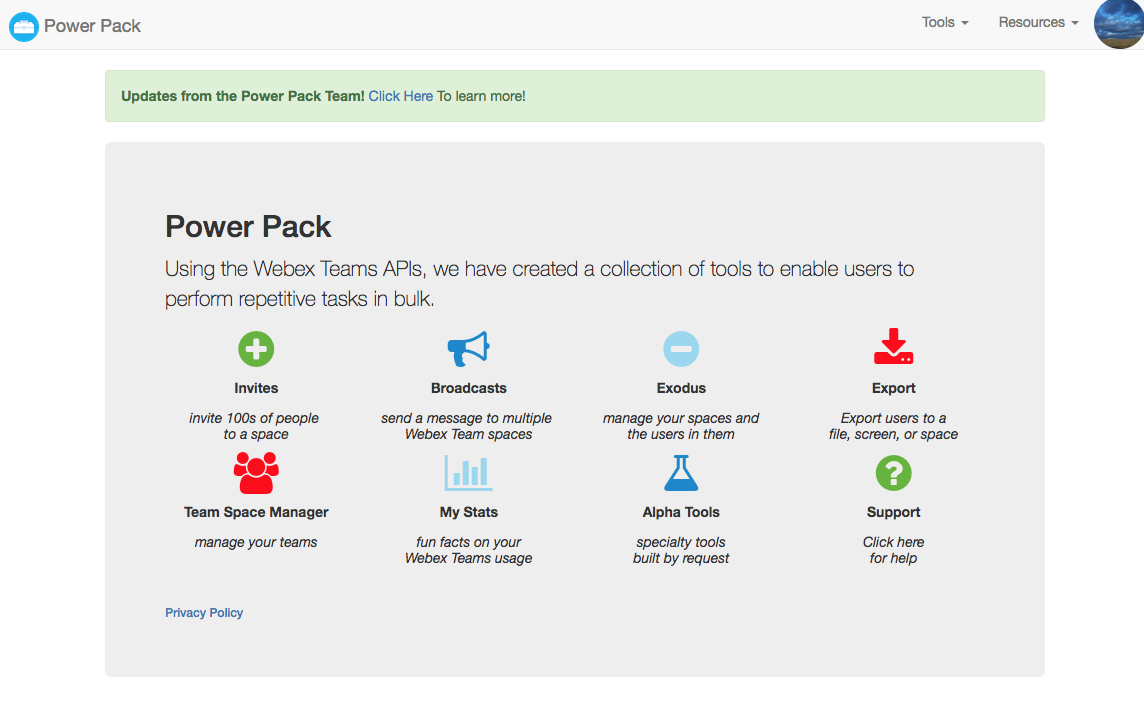The height and width of the screenshot is (710, 1144).
Task: Click the Export label
Action: pyautogui.click(x=893, y=388)
